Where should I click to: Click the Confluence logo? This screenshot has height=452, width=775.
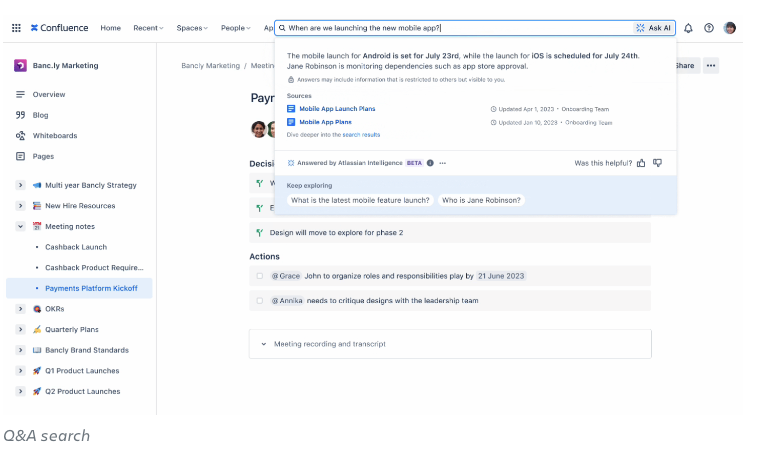click(x=59, y=28)
